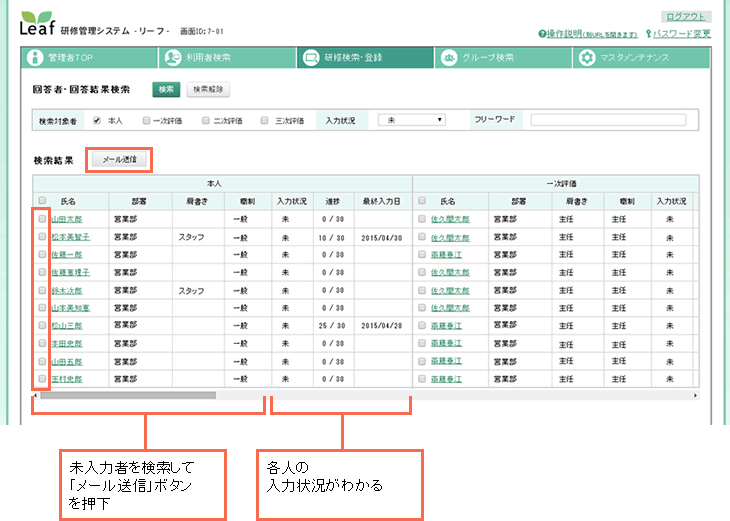Screen dimensions: 730x521
Task: Open the 鈴木次郎 name link
Action: (x=67, y=291)
